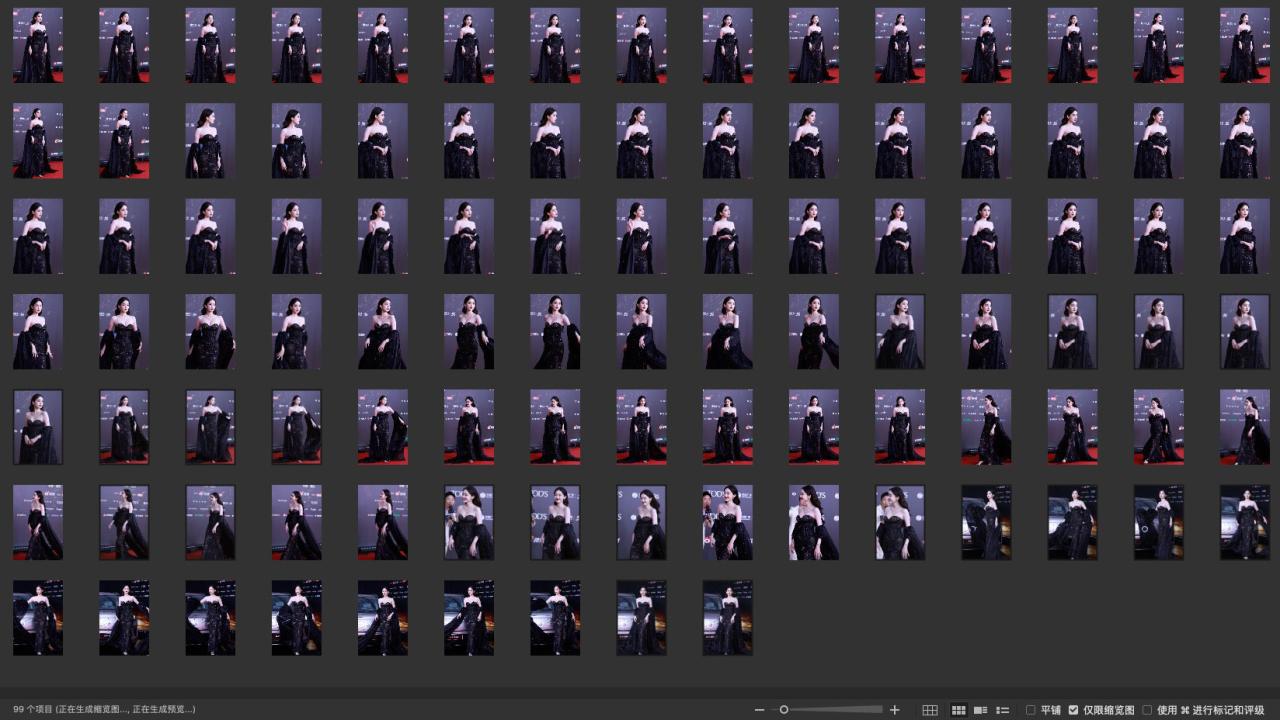Uncheck the 仅限缩览图 checkbox
1280x720 pixels.
coord(1073,710)
